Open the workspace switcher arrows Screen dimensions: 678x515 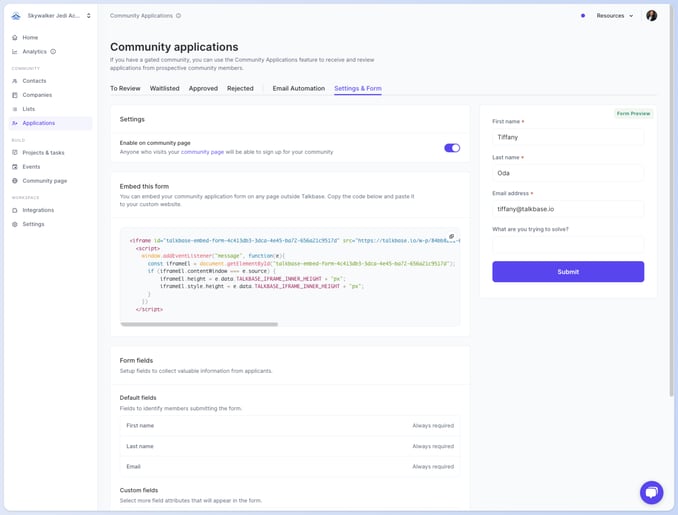89,16
